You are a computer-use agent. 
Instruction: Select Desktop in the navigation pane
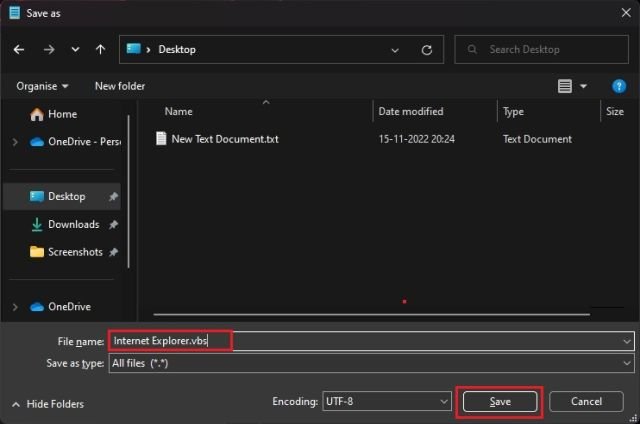(62, 197)
